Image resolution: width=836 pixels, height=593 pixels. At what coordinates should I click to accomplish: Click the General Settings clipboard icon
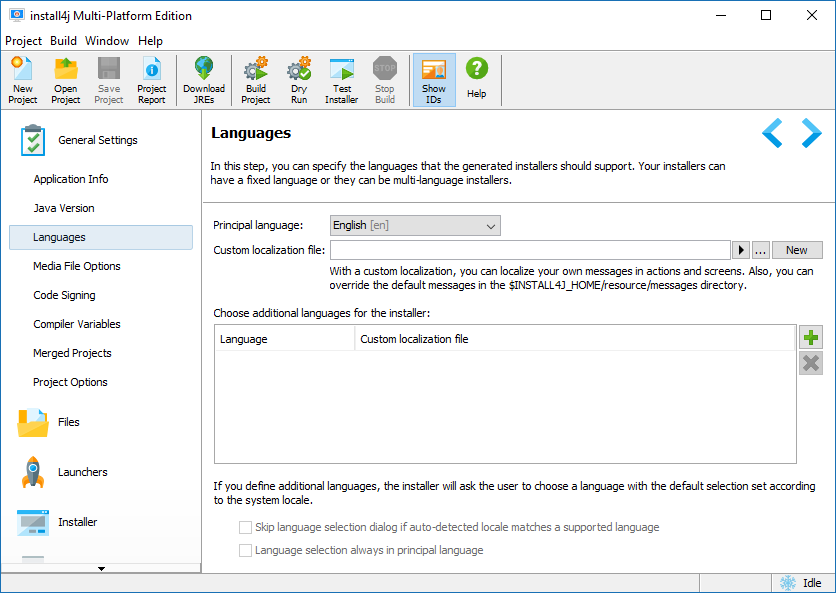[x=33, y=140]
